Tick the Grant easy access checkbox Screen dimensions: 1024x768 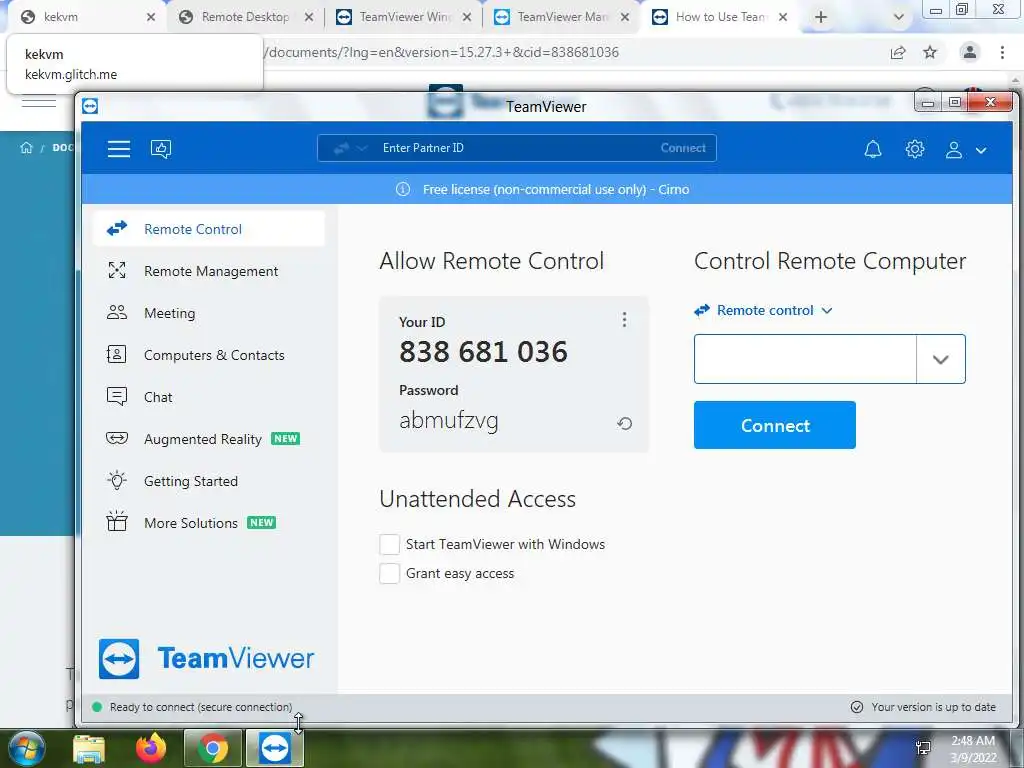click(x=389, y=573)
